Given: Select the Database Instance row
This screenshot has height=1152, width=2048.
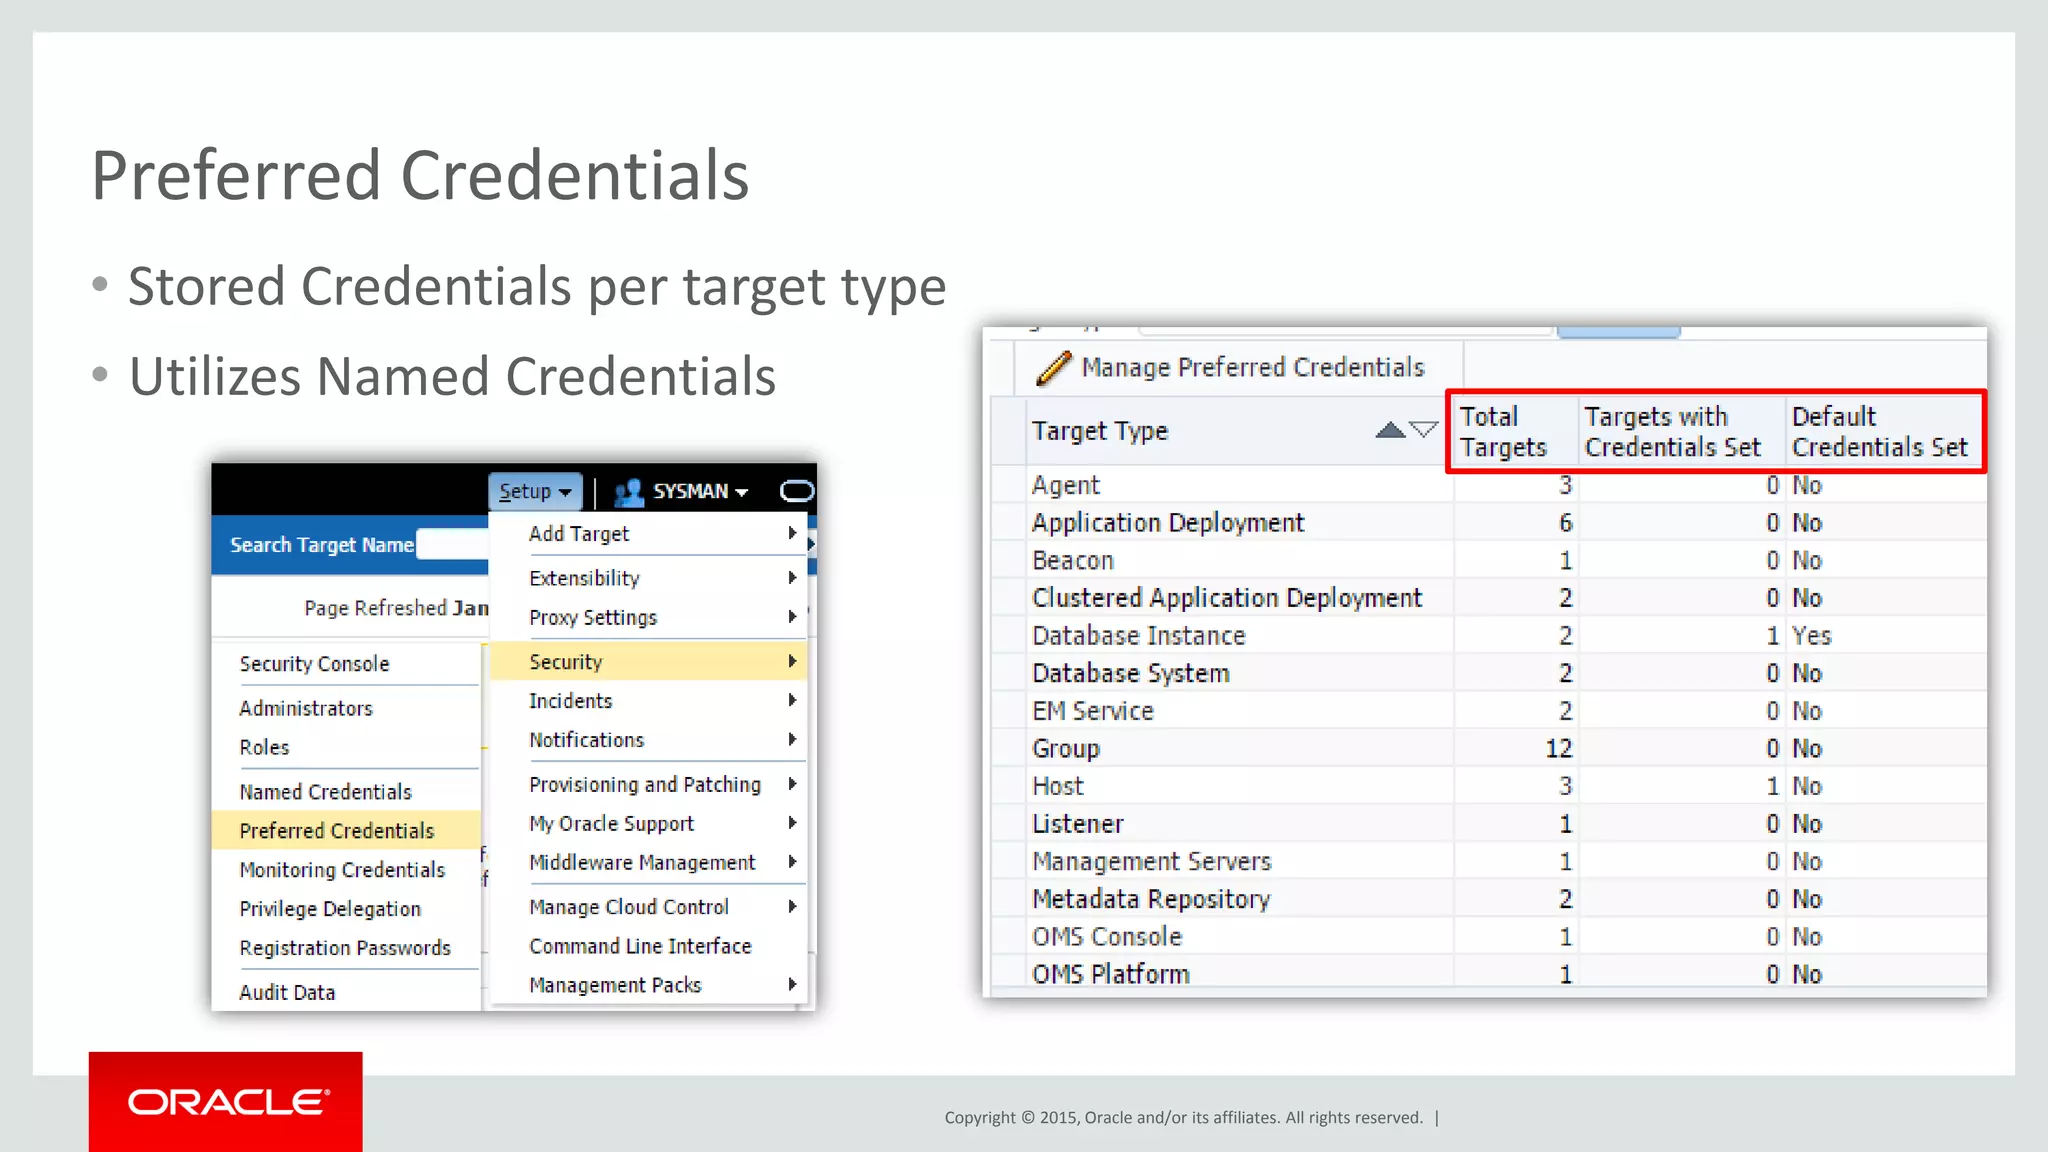Looking at the screenshot, I should click(1489, 635).
